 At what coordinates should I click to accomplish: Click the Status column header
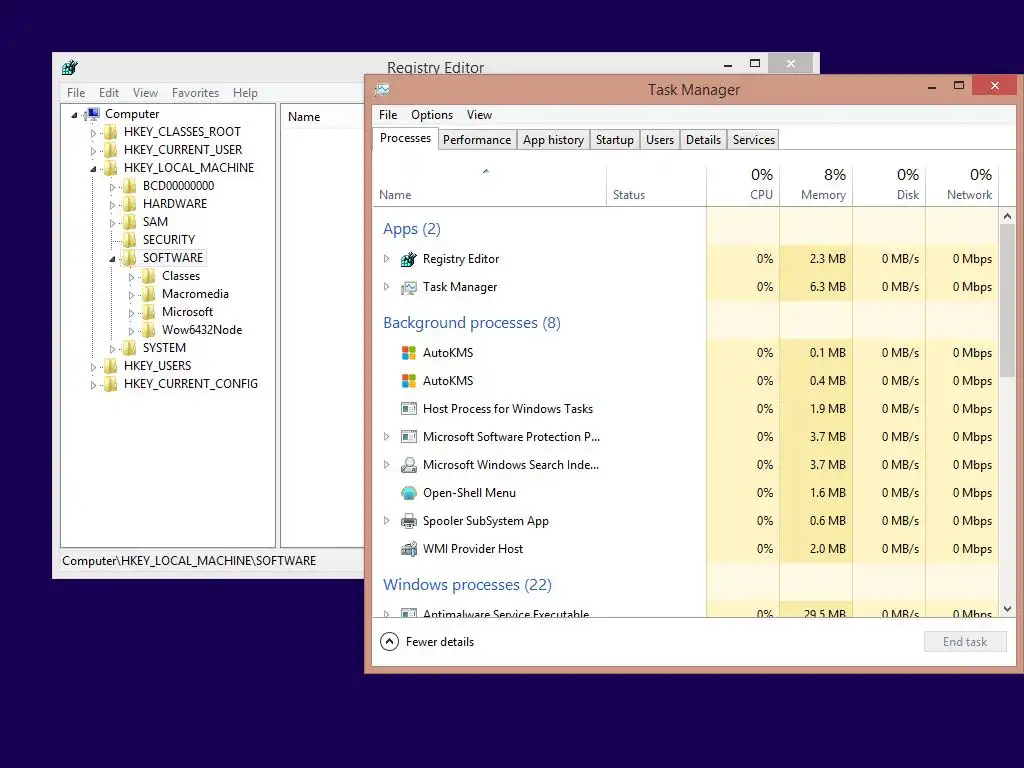point(656,185)
